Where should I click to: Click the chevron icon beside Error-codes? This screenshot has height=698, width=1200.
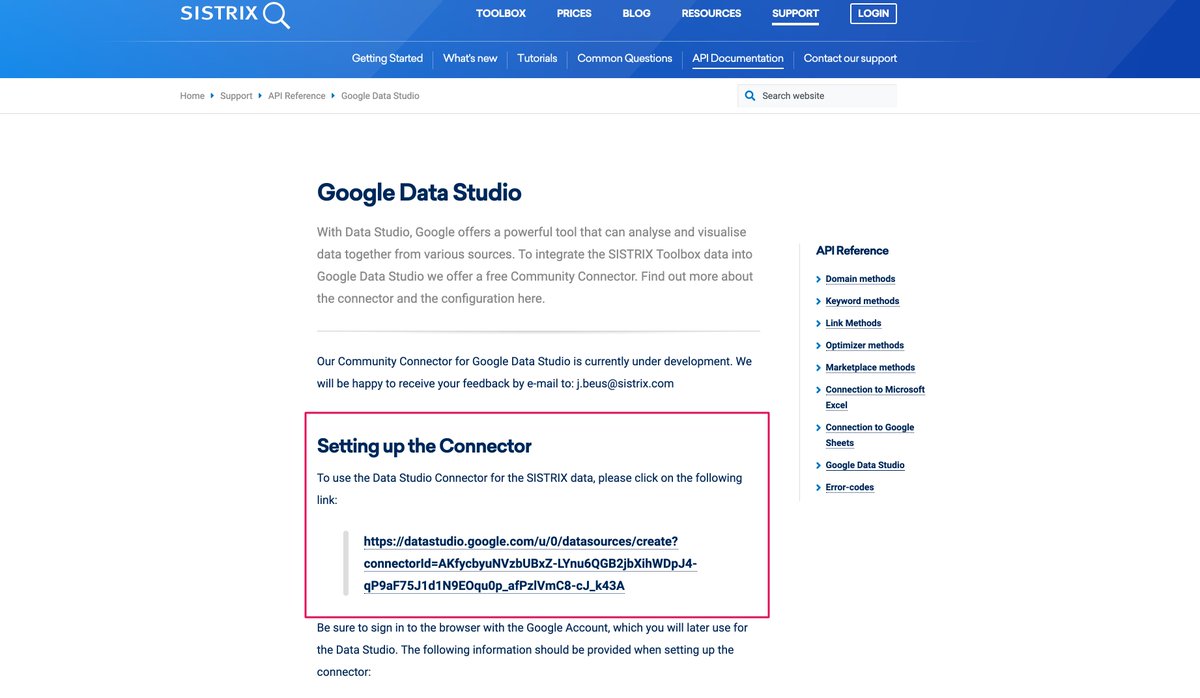[818, 487]
